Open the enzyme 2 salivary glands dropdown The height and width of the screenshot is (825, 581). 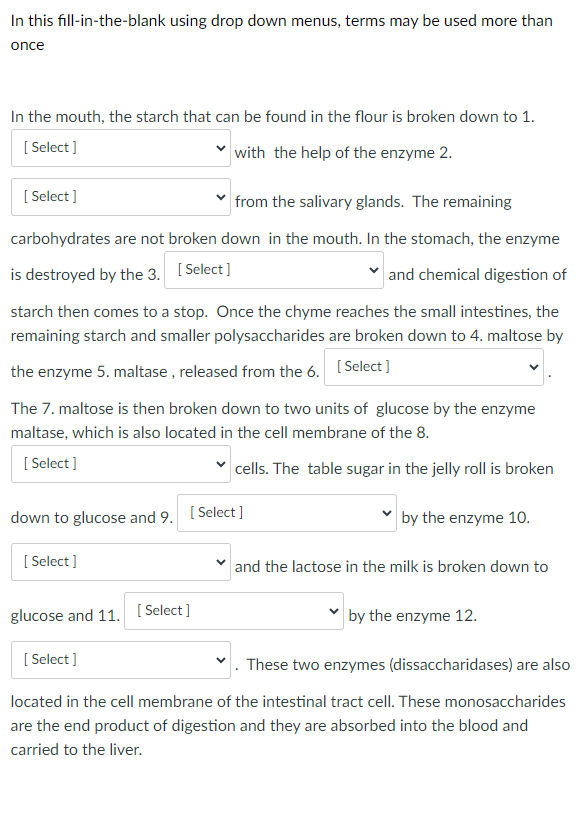pos(120,196)
